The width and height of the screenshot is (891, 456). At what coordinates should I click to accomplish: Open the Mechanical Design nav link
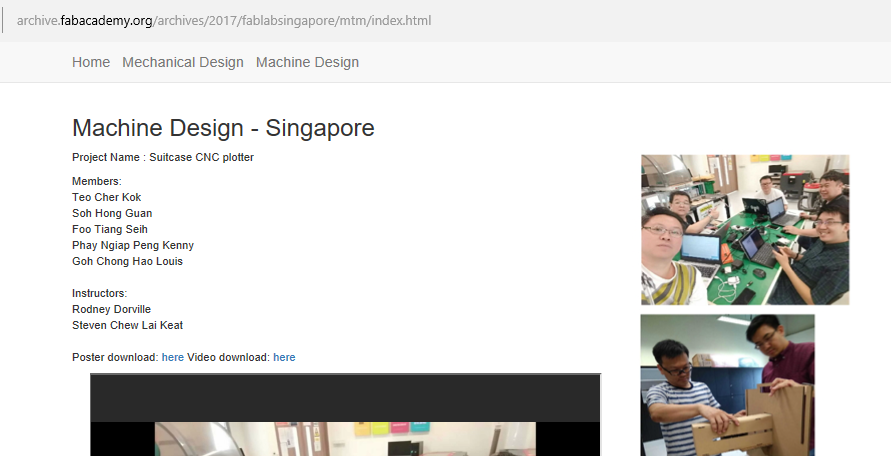(x=182, y=62)
